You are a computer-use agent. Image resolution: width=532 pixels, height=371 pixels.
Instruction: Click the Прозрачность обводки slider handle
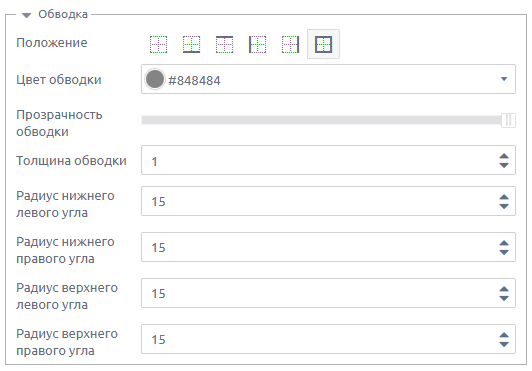[x=508, y=120]
